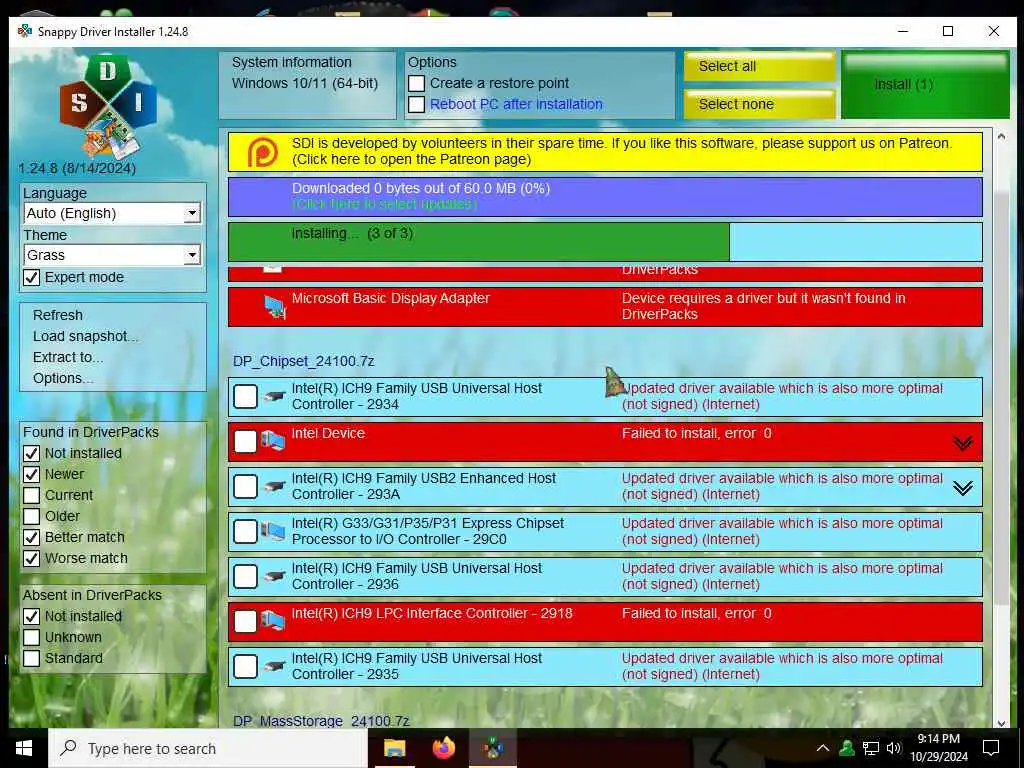Select checkbox for G33/G31/P35/P31 Express Chipset
The image size is (1024, 768).
(x=246, y=532)
